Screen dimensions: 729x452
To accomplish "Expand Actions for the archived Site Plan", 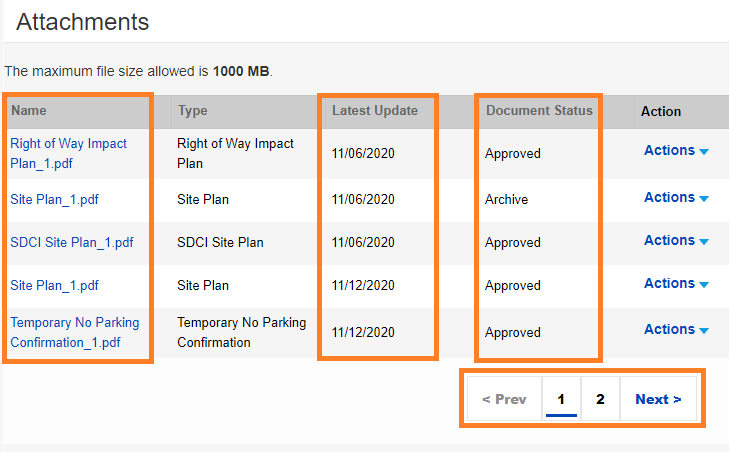I will click(676, 198).
